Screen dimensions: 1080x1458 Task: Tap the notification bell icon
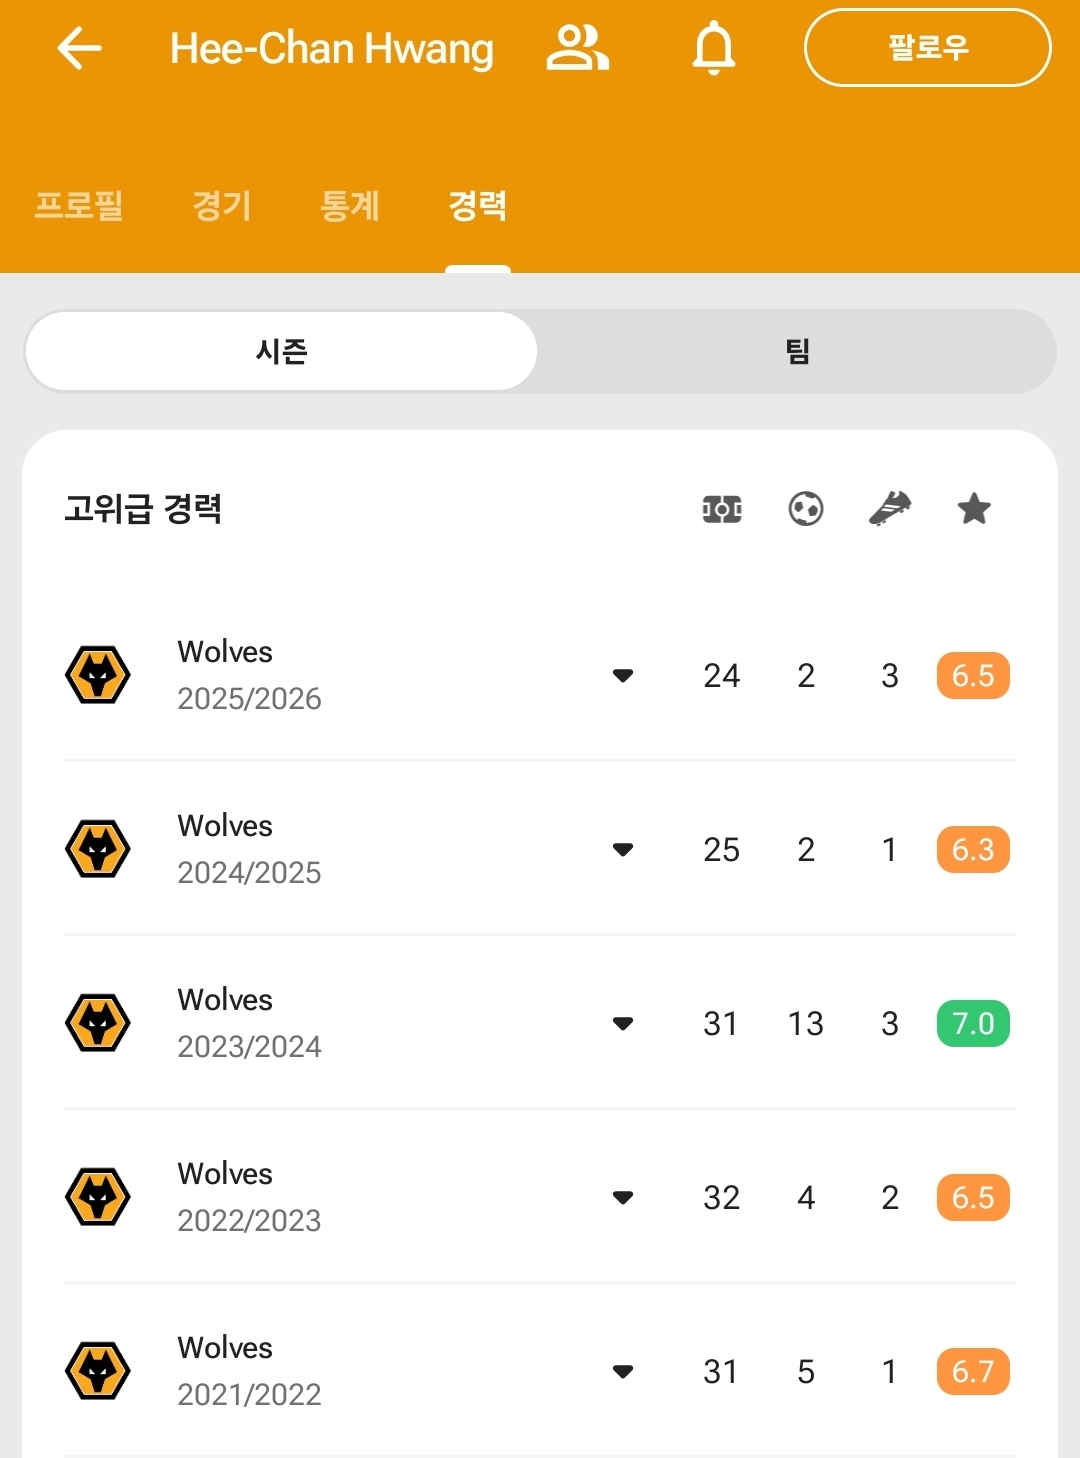pos(714,48)
